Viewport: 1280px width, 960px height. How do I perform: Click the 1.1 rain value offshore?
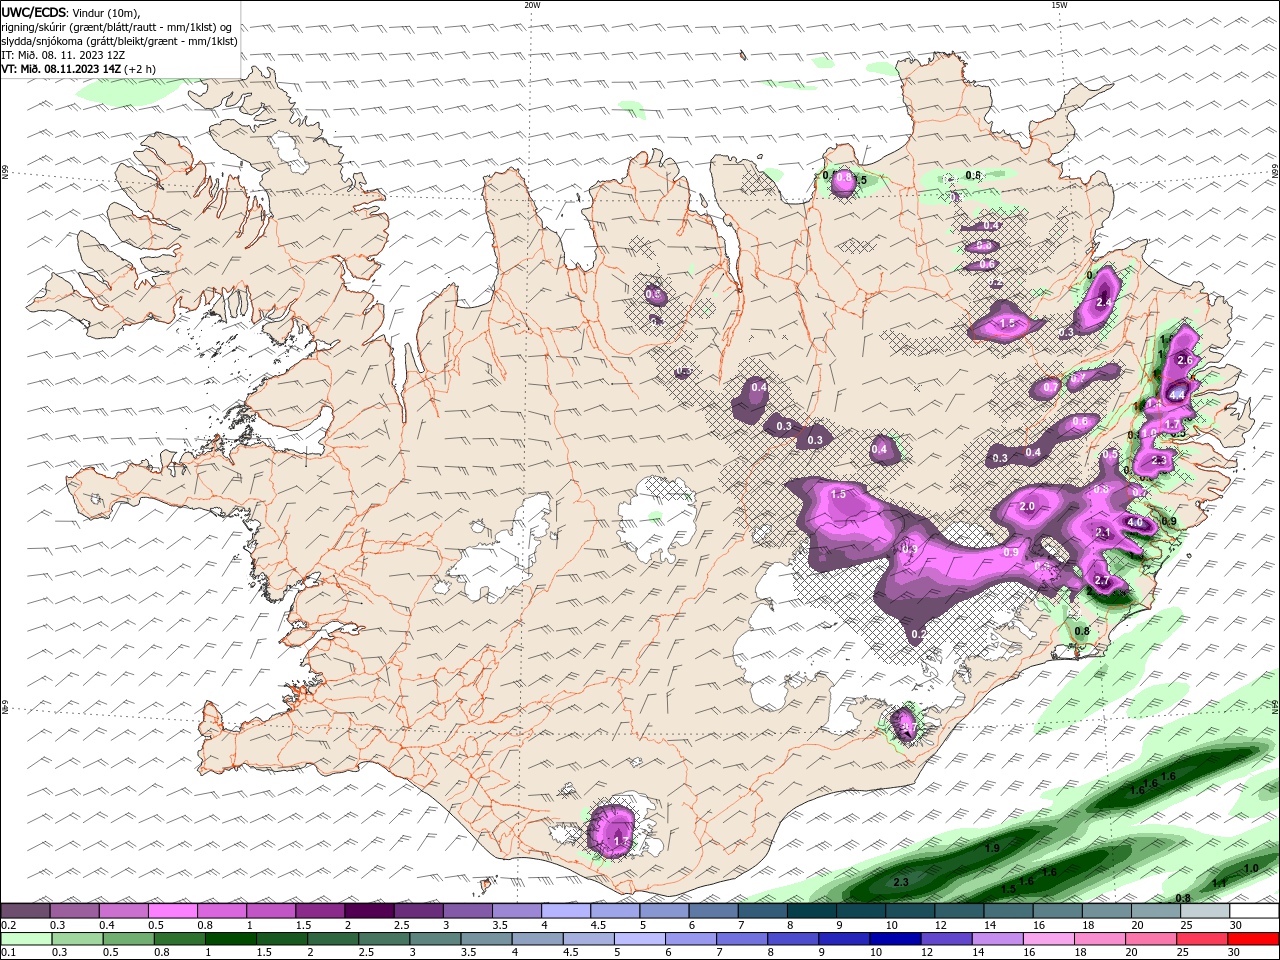point(1219,884)
